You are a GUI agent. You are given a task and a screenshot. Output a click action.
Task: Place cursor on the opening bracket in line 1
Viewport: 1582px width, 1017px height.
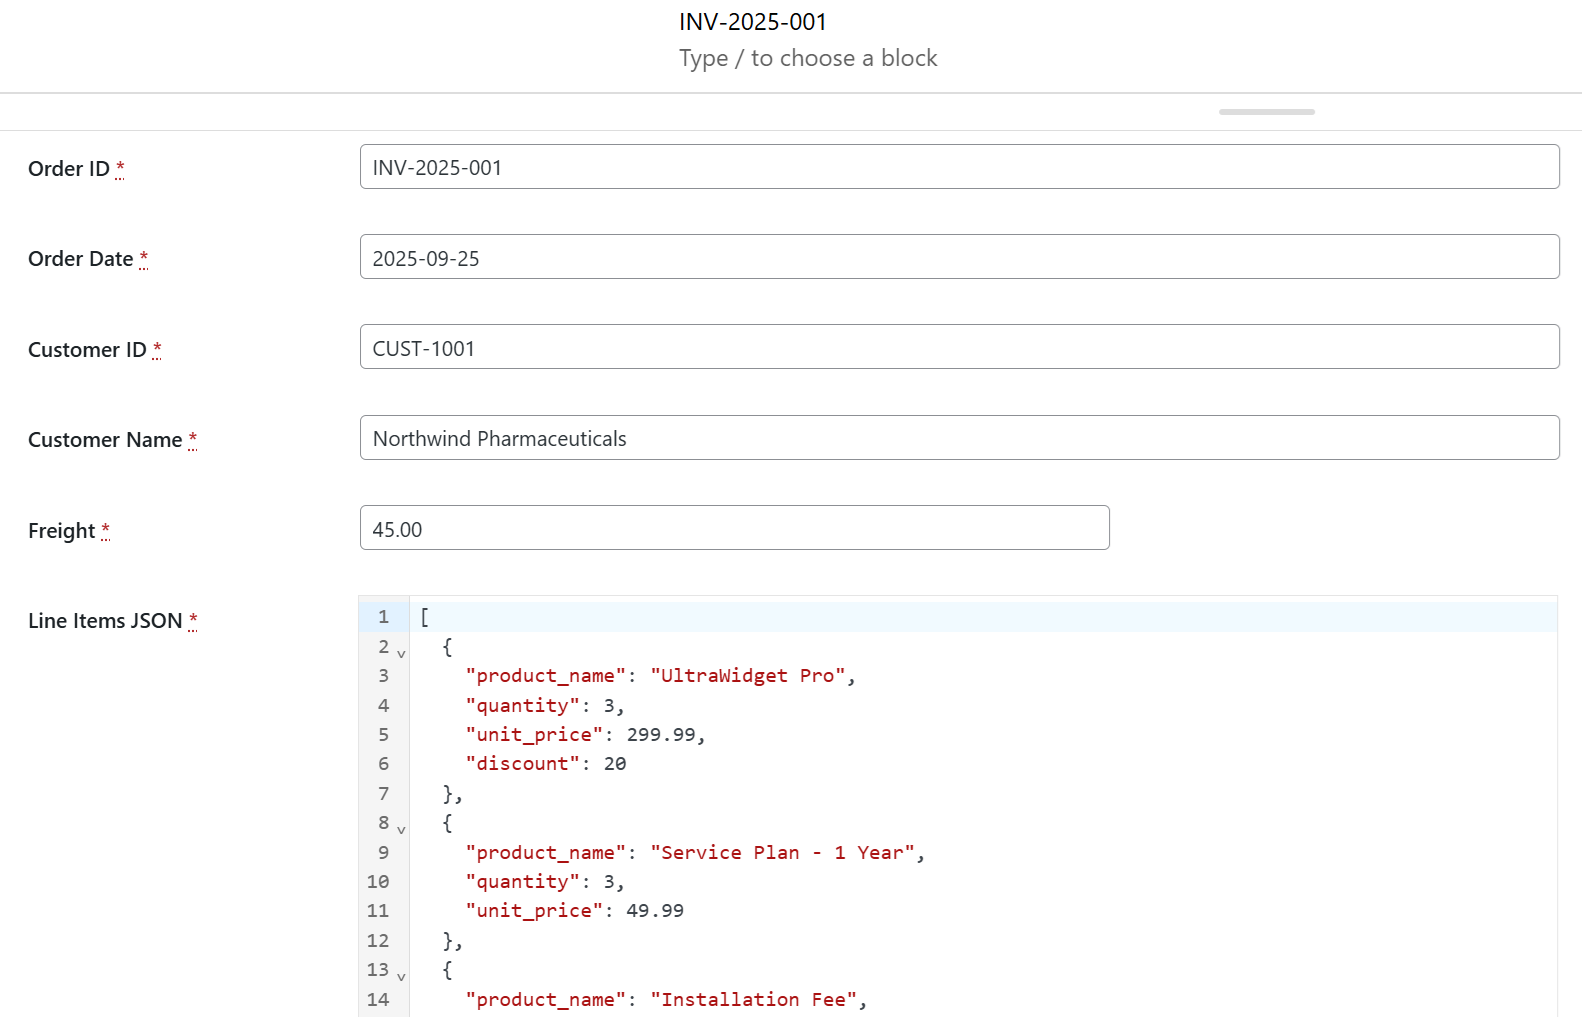click(x=424, y=617)
